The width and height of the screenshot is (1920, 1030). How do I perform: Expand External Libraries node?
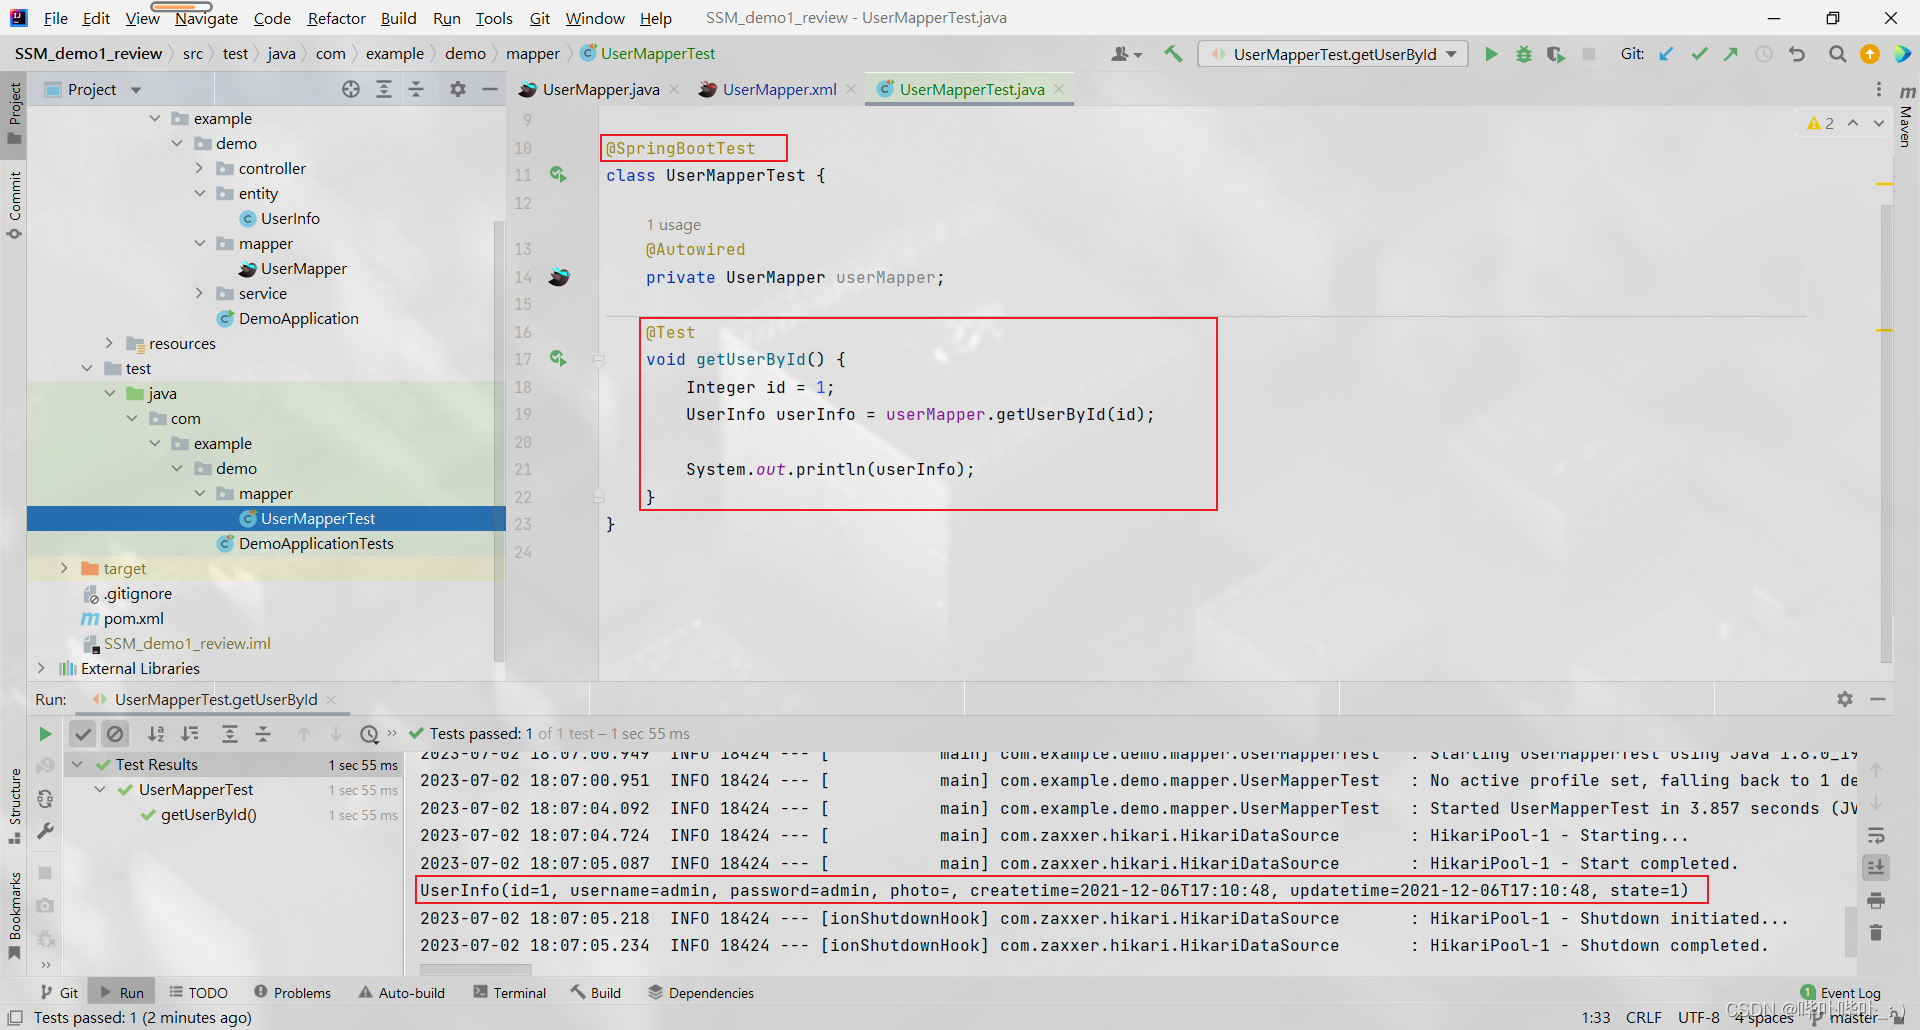coord(41,668)
